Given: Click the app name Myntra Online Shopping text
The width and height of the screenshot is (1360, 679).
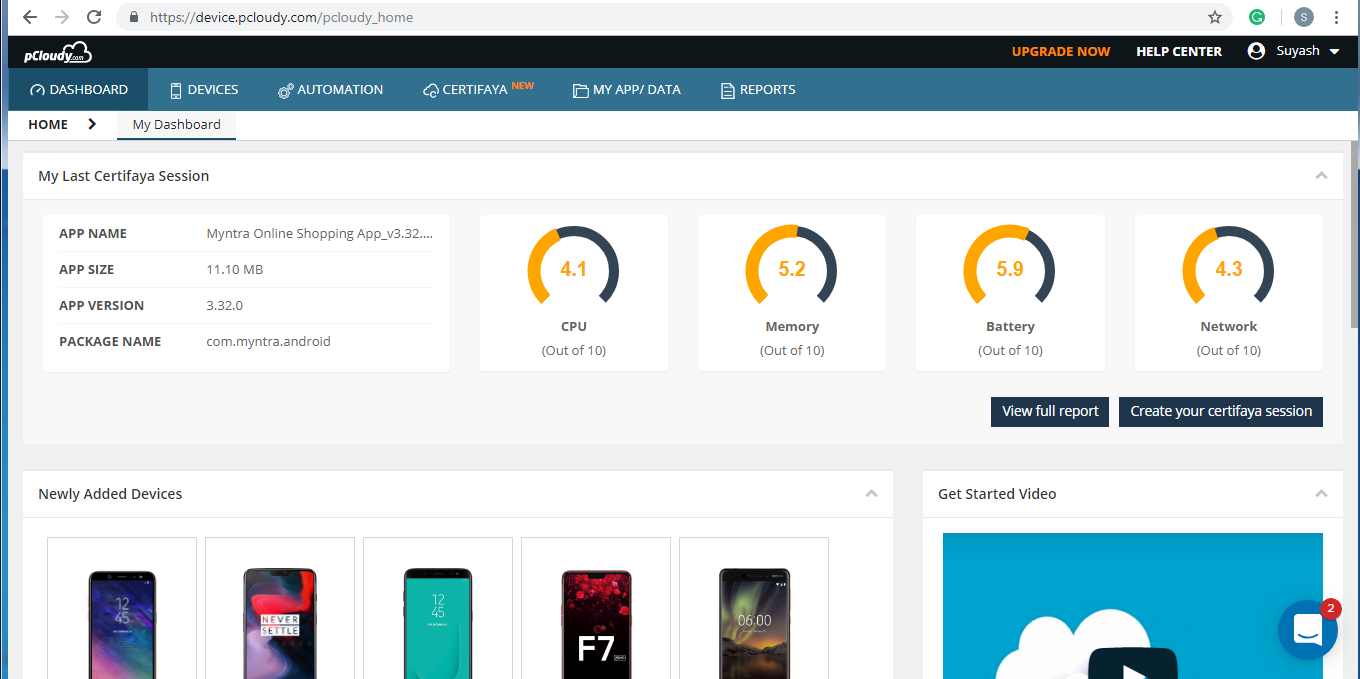Looking at the screenshot, I should [320, 234].
